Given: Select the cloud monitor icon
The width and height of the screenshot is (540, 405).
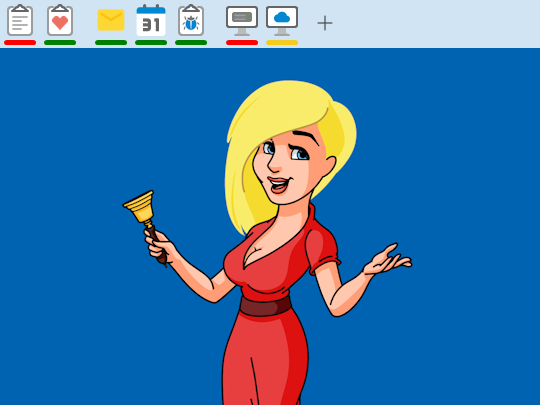Looking at the screenshot, I should (x=282, y=21).
